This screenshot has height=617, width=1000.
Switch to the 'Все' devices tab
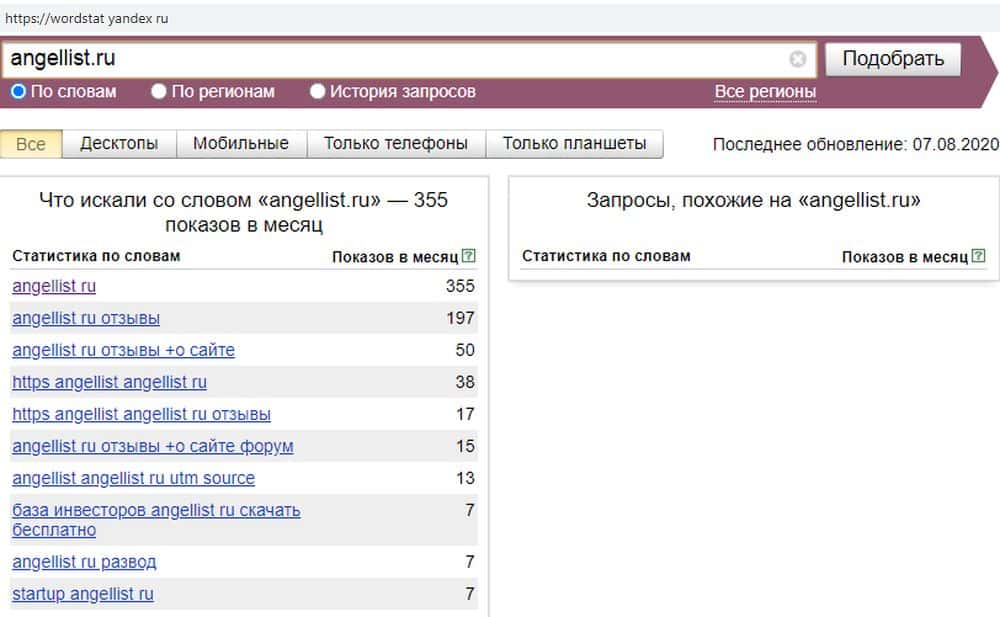pos(31,143)
